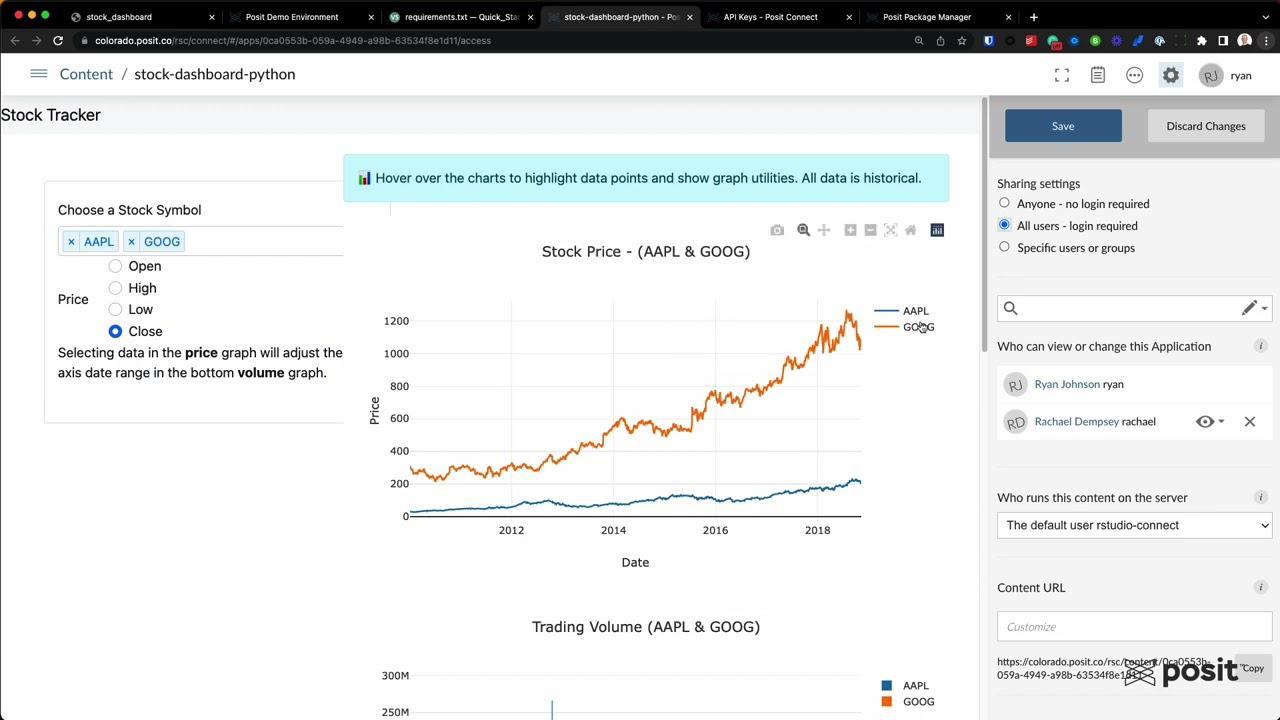Select the Zoom tool in chart toolbar
1280x720 pixels.
click(x=803, y=230)
